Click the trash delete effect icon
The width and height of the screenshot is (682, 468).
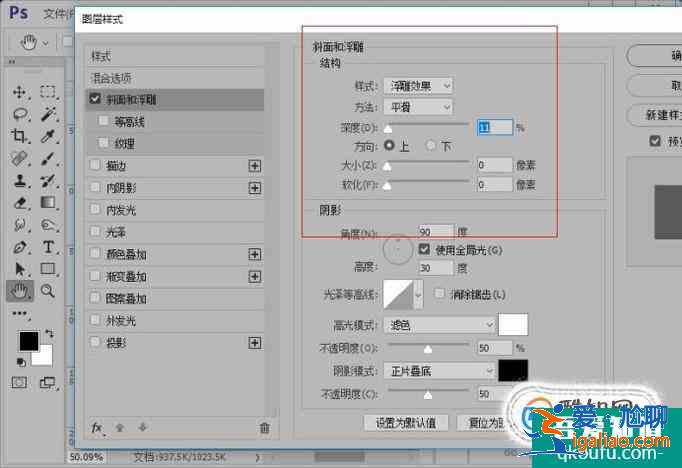(264, 428)
